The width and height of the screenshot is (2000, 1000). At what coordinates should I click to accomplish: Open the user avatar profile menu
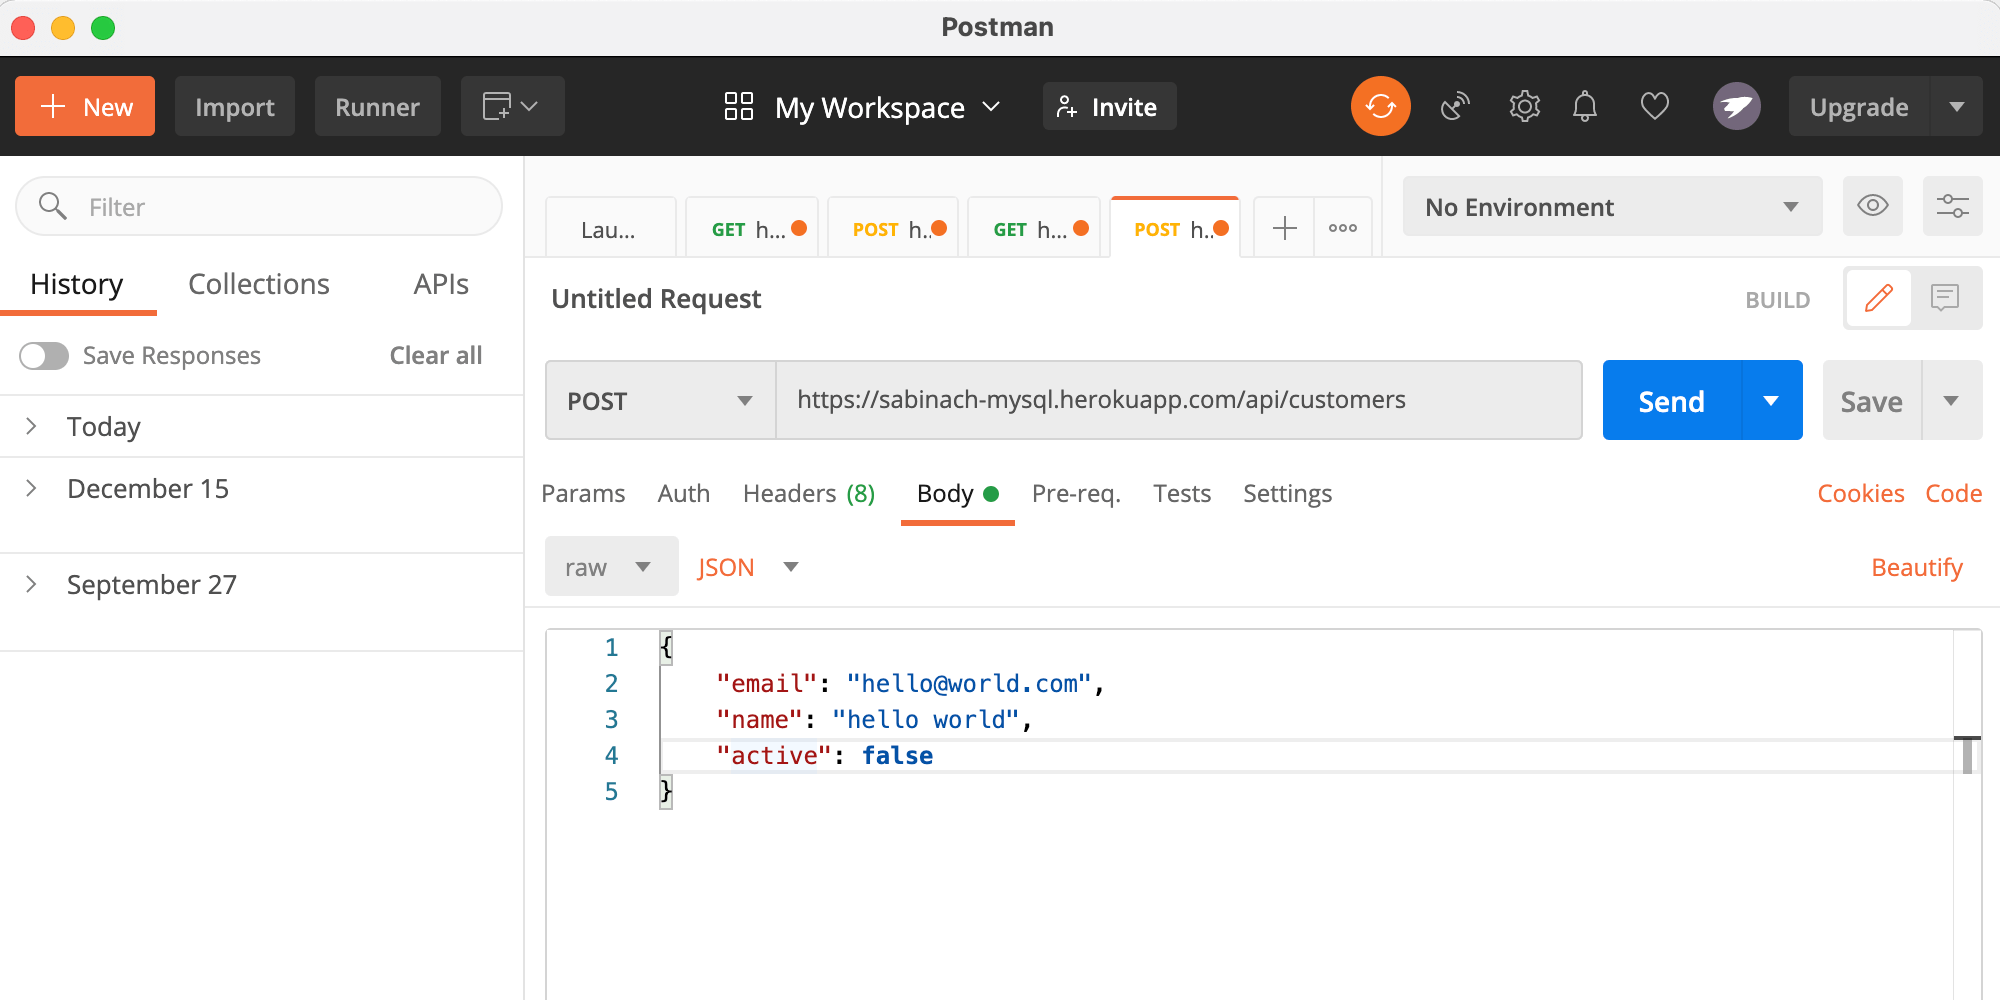click(1736, 106)
